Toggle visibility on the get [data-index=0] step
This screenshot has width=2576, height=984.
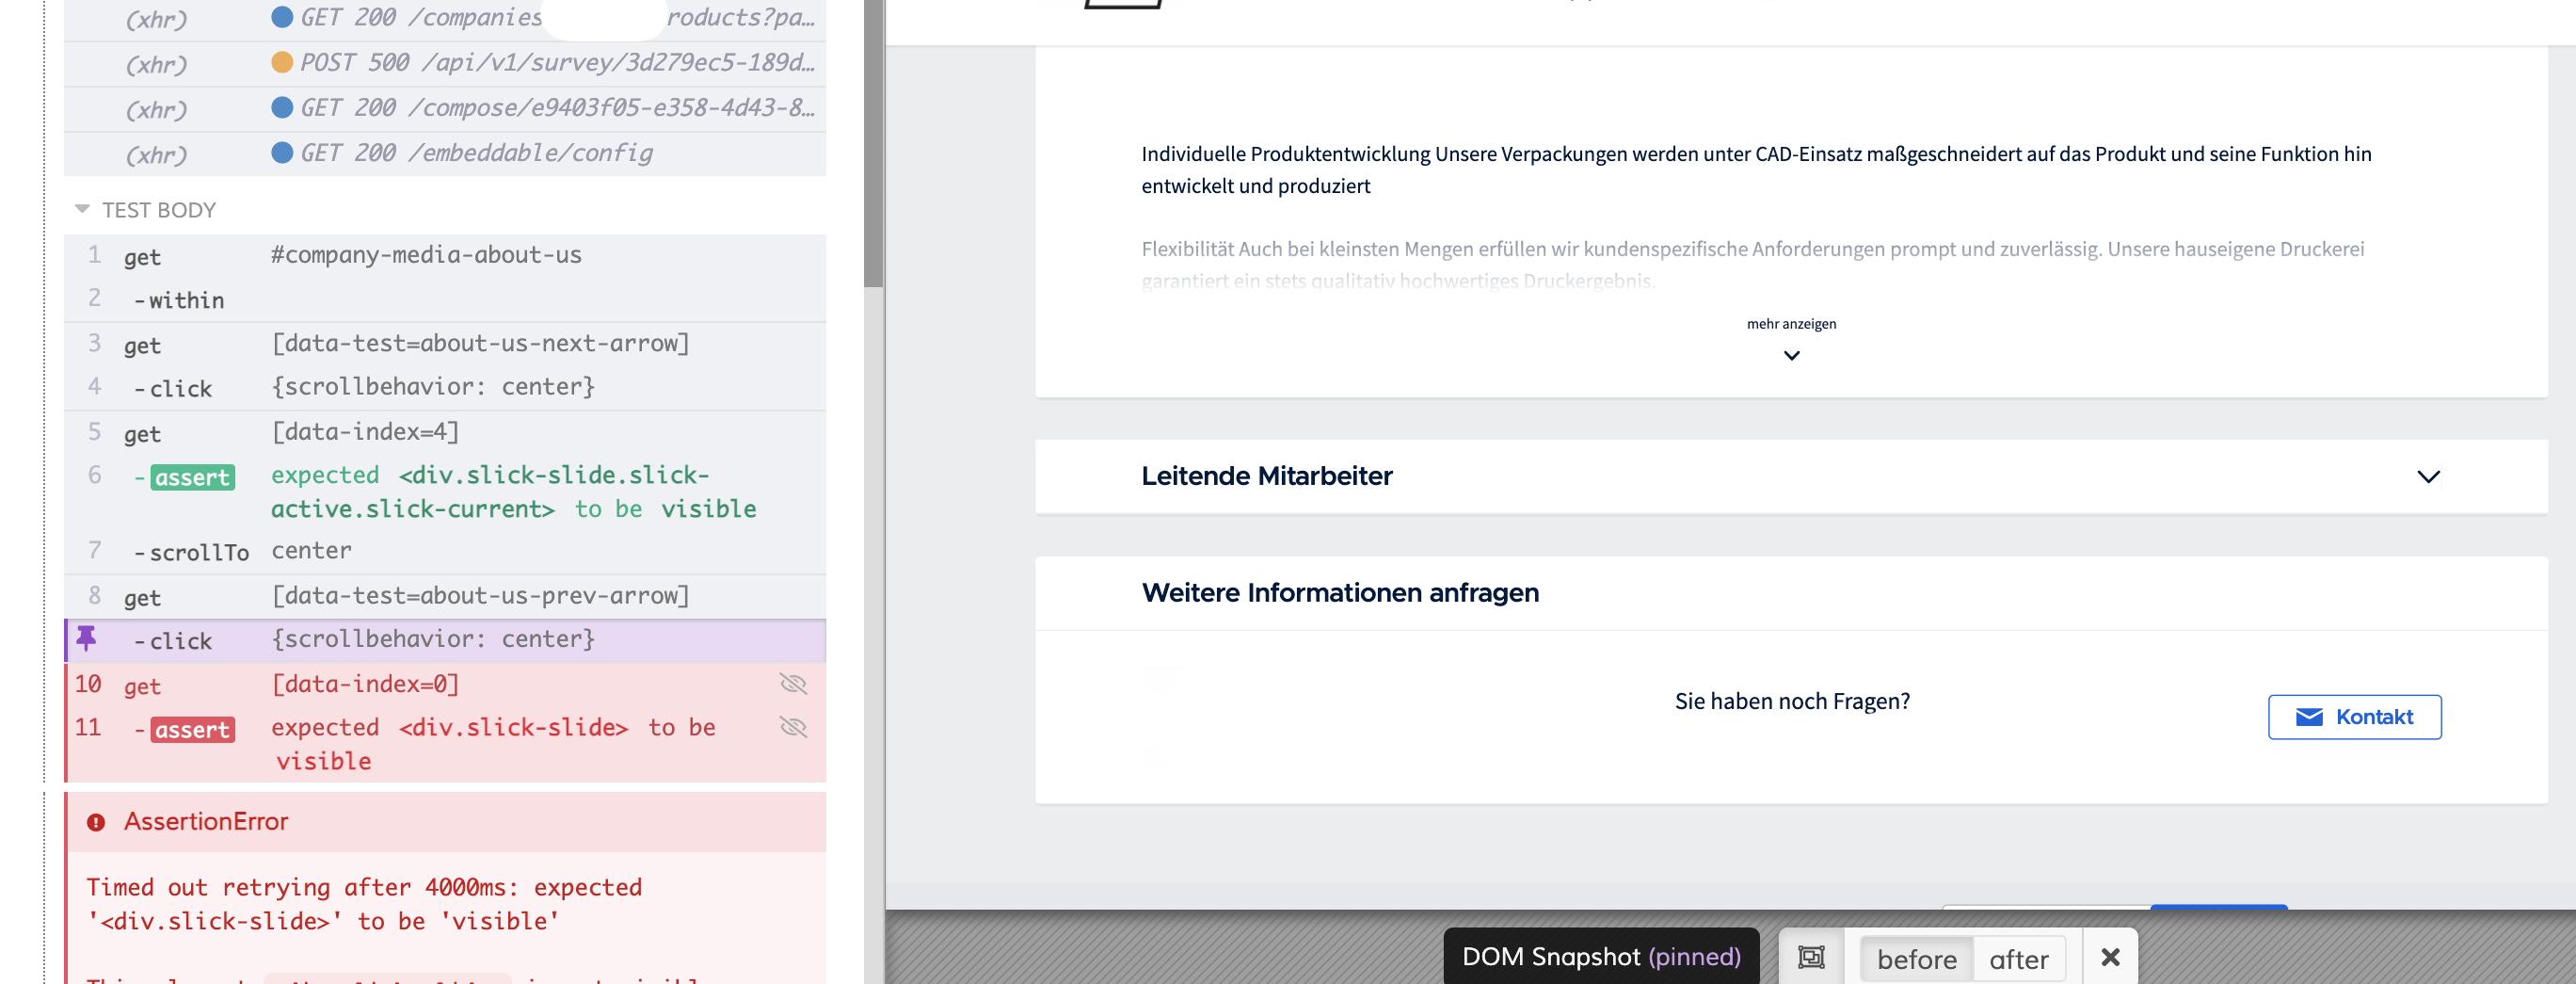click(x=795, y=684)
